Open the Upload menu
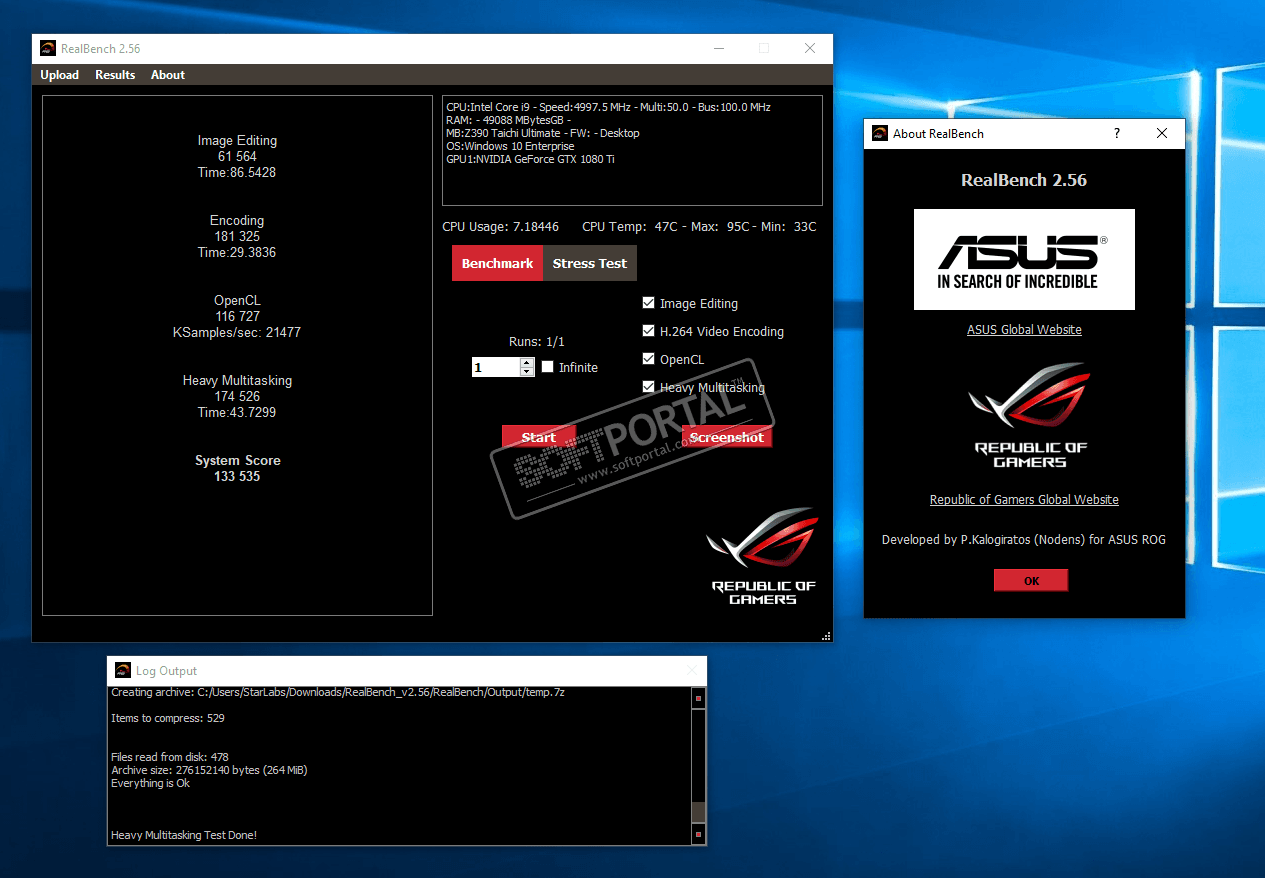The height and width of the screenshot is (878, 1265). tap(59, 75)
